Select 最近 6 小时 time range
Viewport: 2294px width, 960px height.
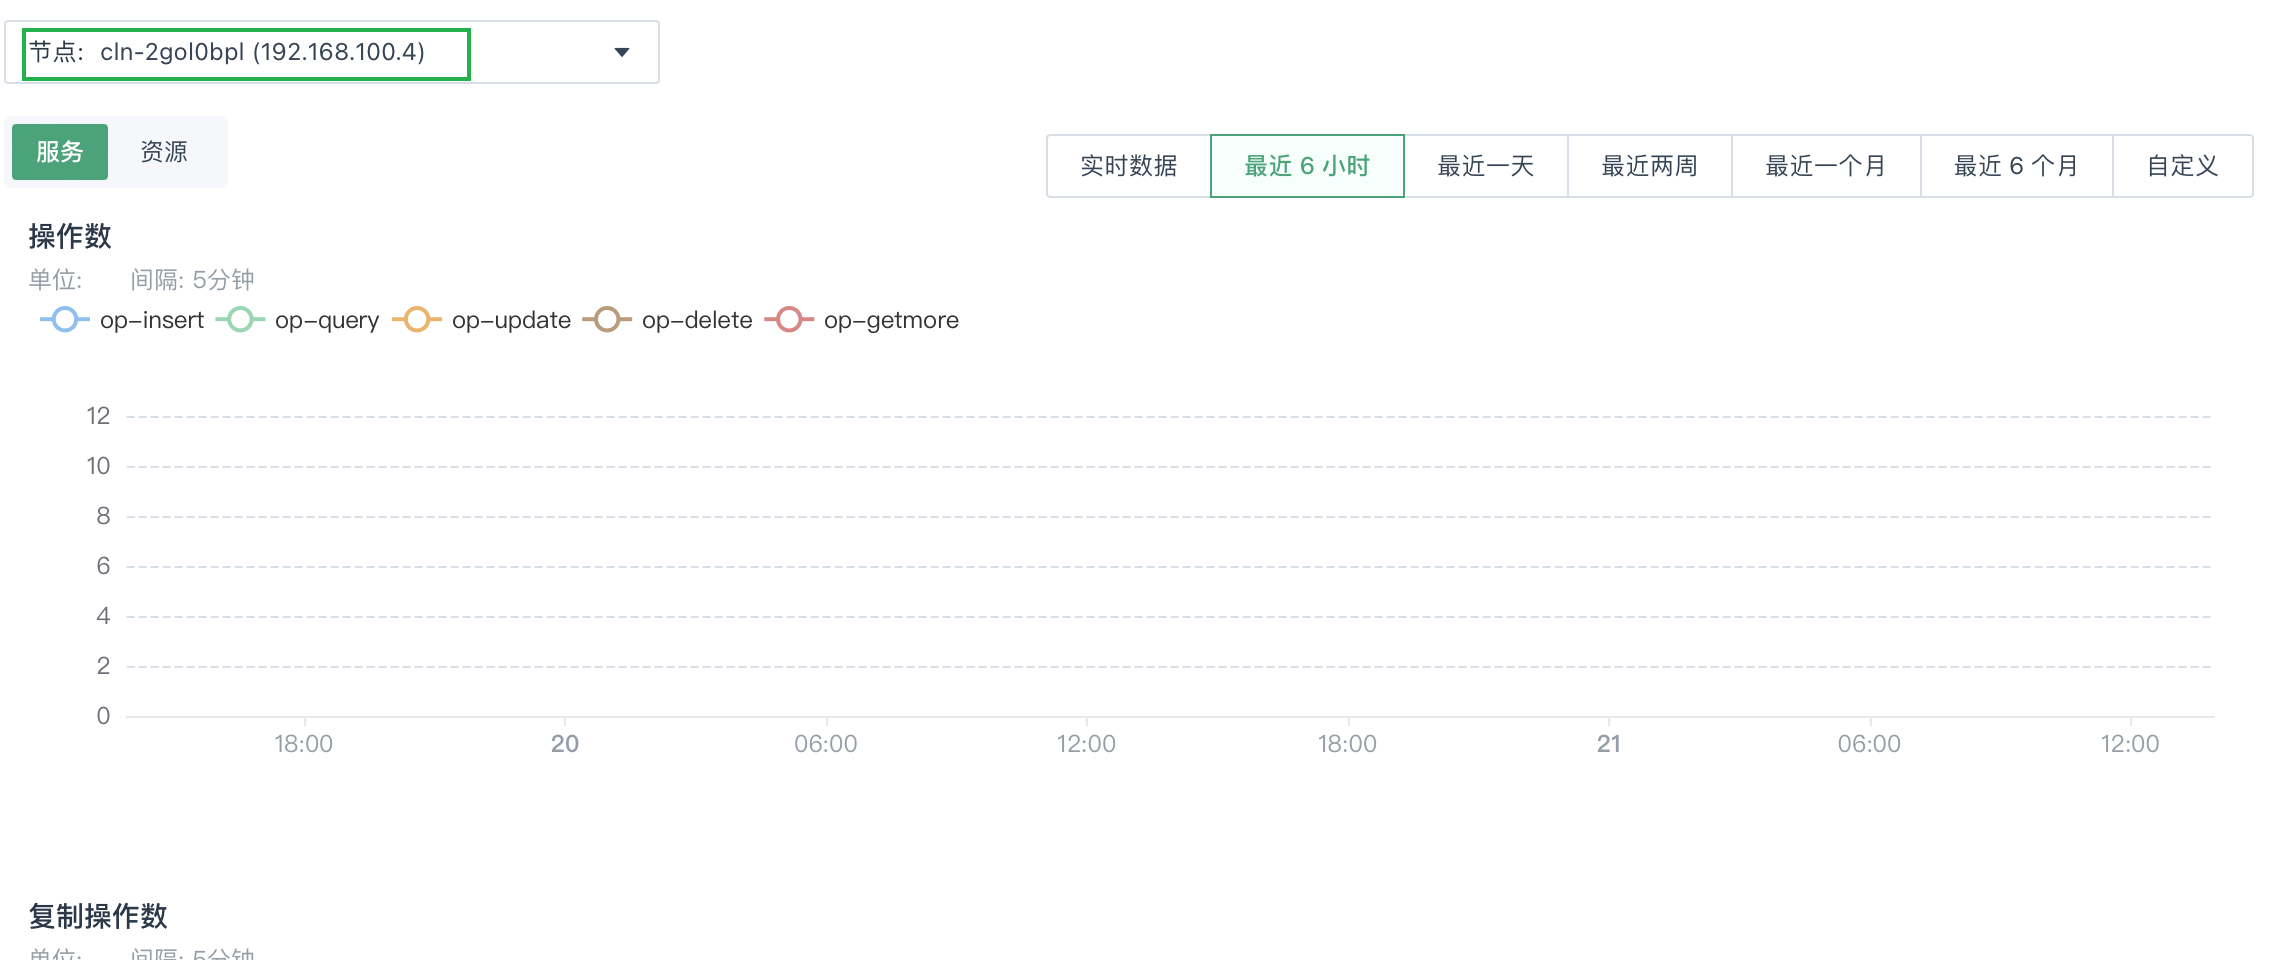(1307, 166)
